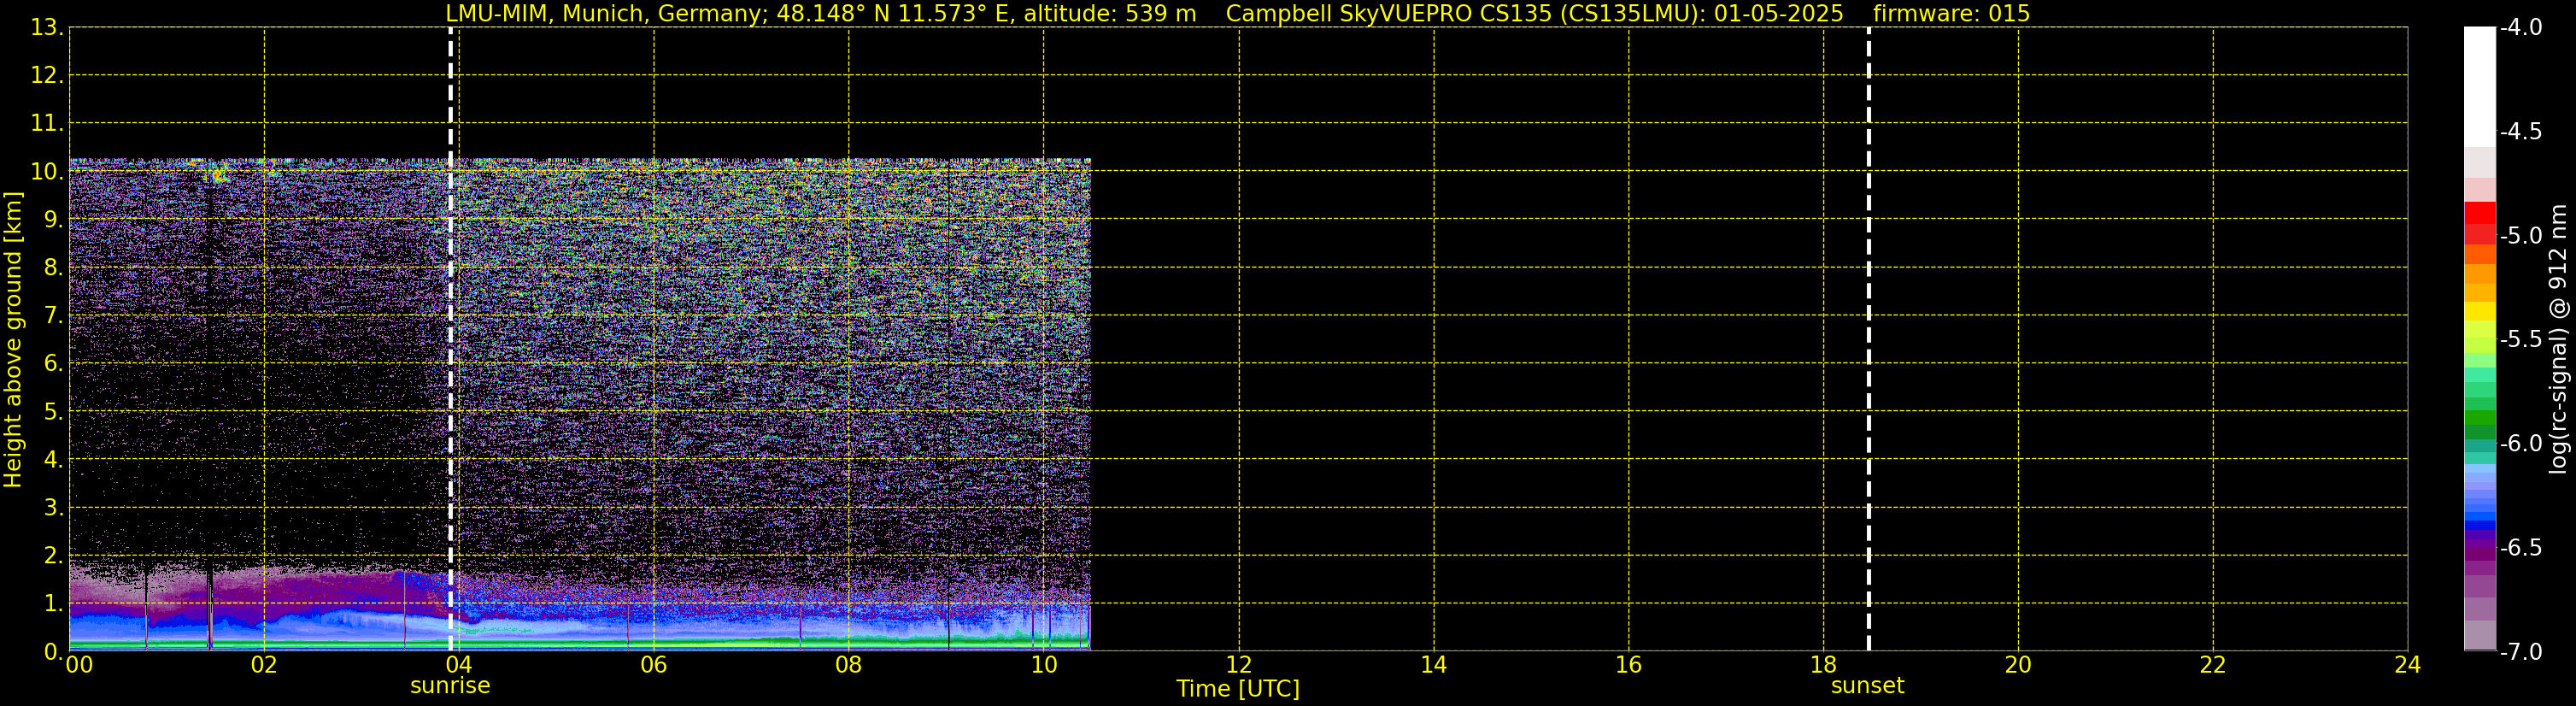Click the 'Height above ground [km]' axis label
The image size is (2576, 706).
click(x=13, y=339)
